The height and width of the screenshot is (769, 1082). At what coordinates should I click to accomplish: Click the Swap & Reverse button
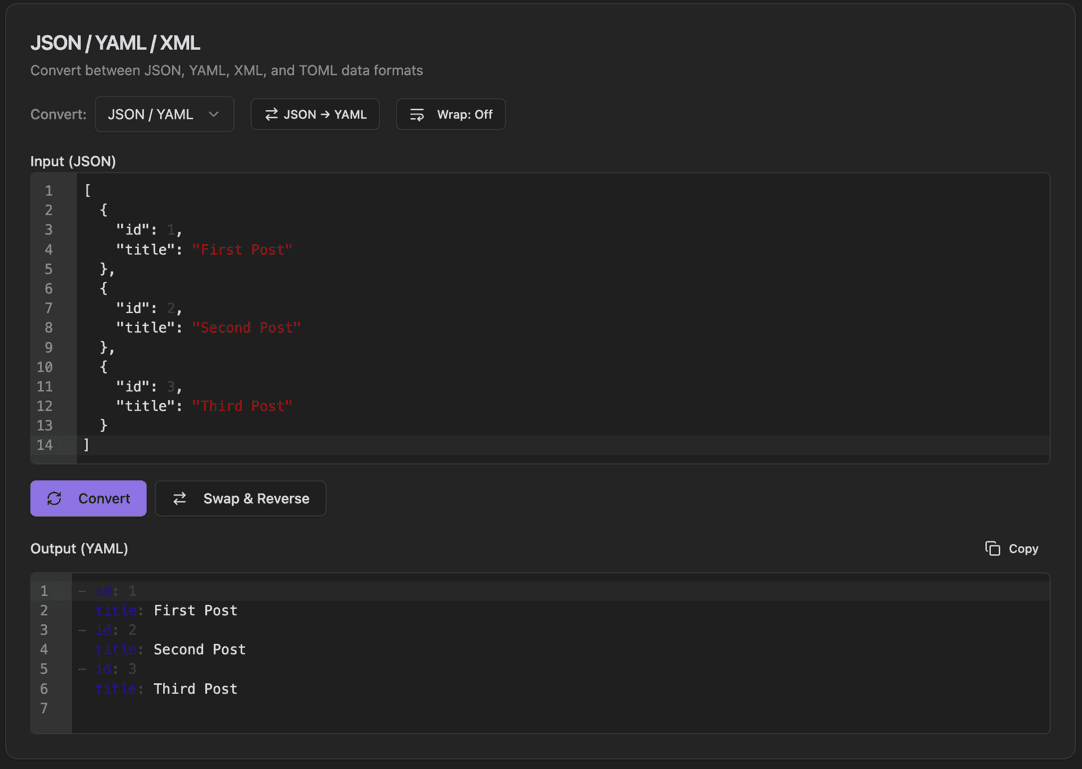[x=240, y=498]
